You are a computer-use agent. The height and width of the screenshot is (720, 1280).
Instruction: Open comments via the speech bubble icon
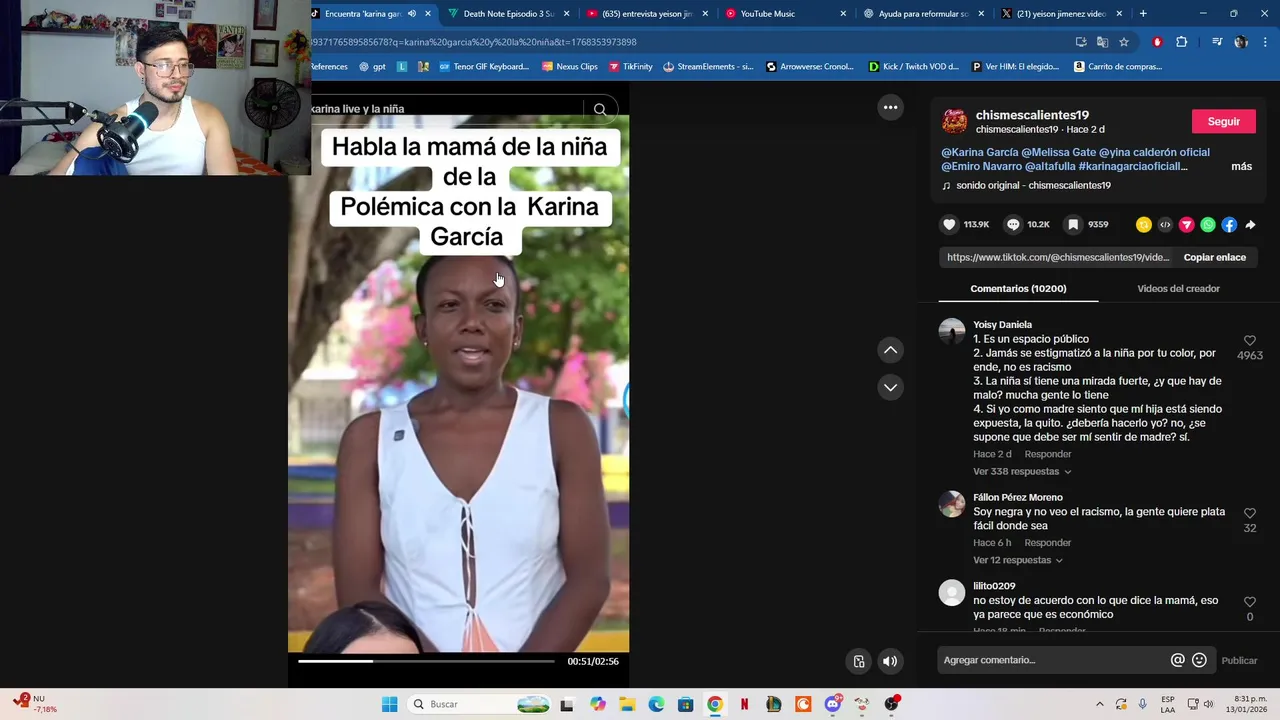pos(1013,225)
